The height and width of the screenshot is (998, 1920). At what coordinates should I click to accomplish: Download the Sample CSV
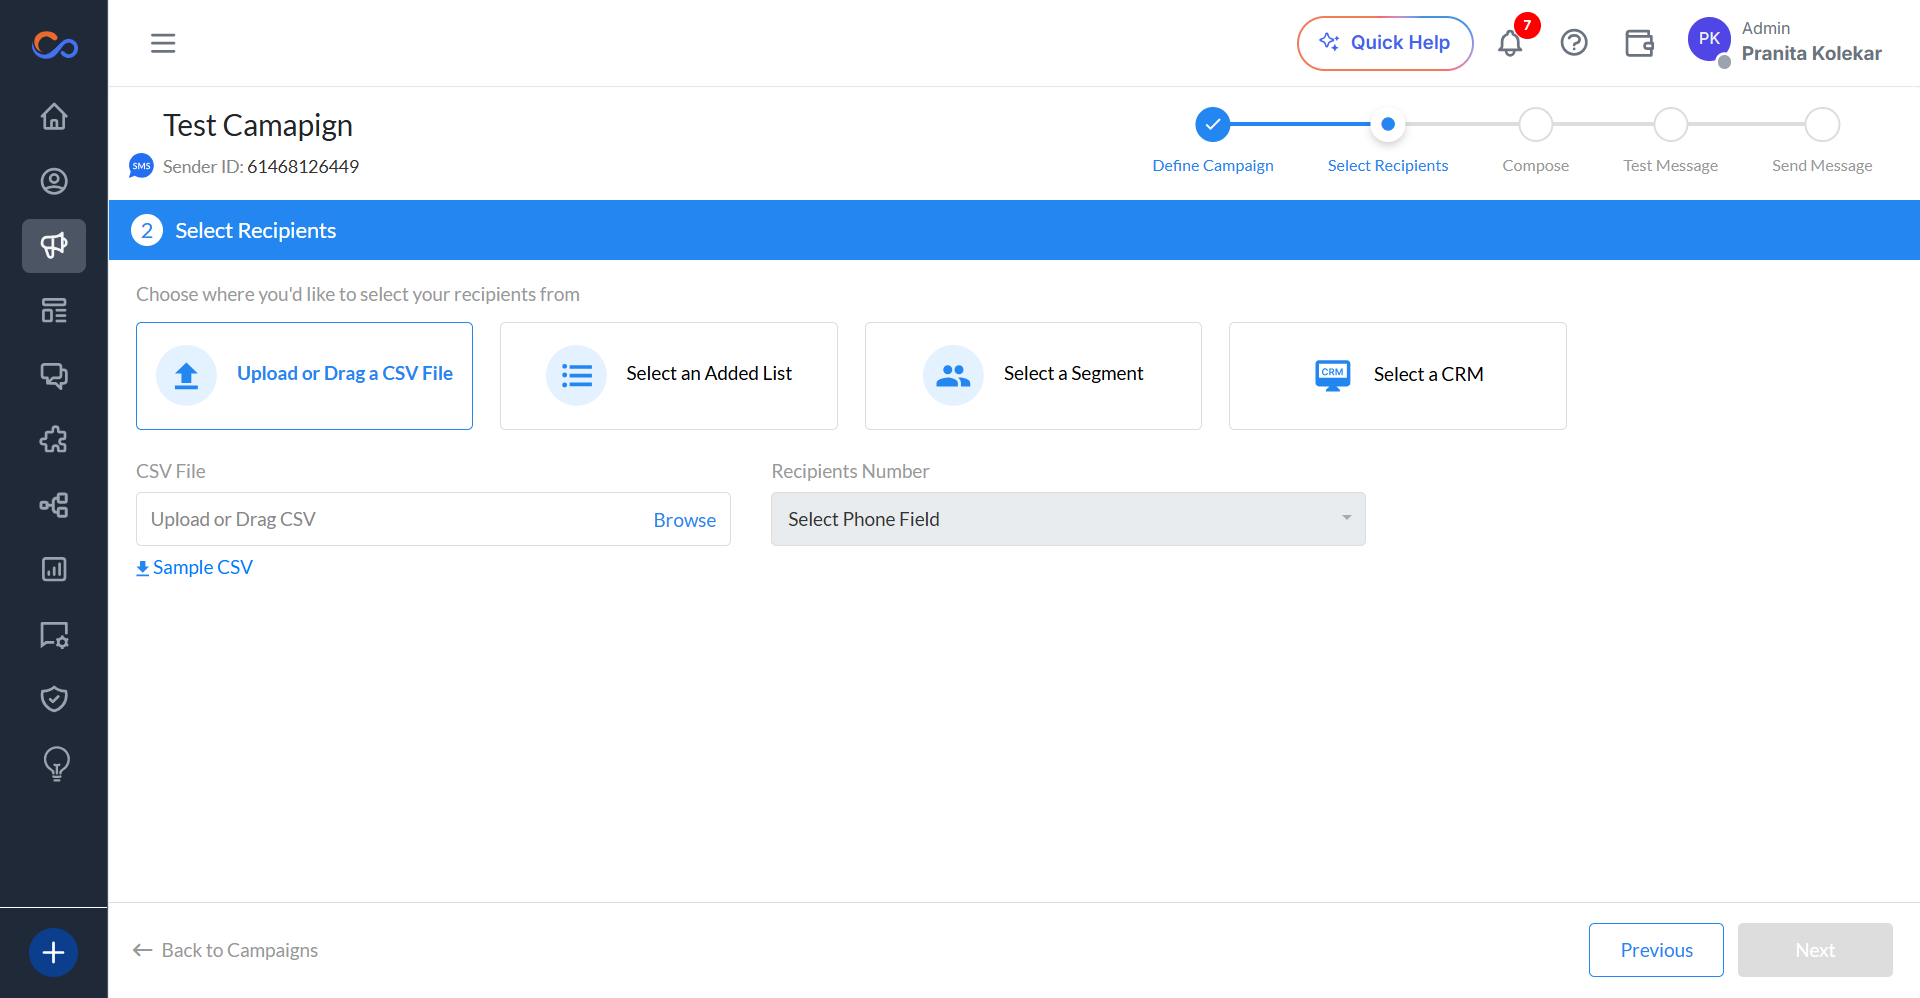click(x=194, y=567)
